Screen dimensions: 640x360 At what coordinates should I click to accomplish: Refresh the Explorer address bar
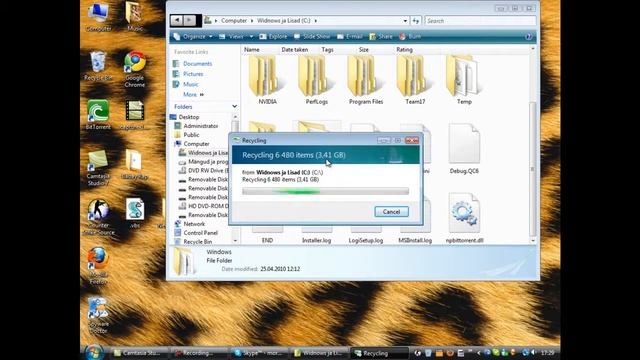click(x=416, y=20)
